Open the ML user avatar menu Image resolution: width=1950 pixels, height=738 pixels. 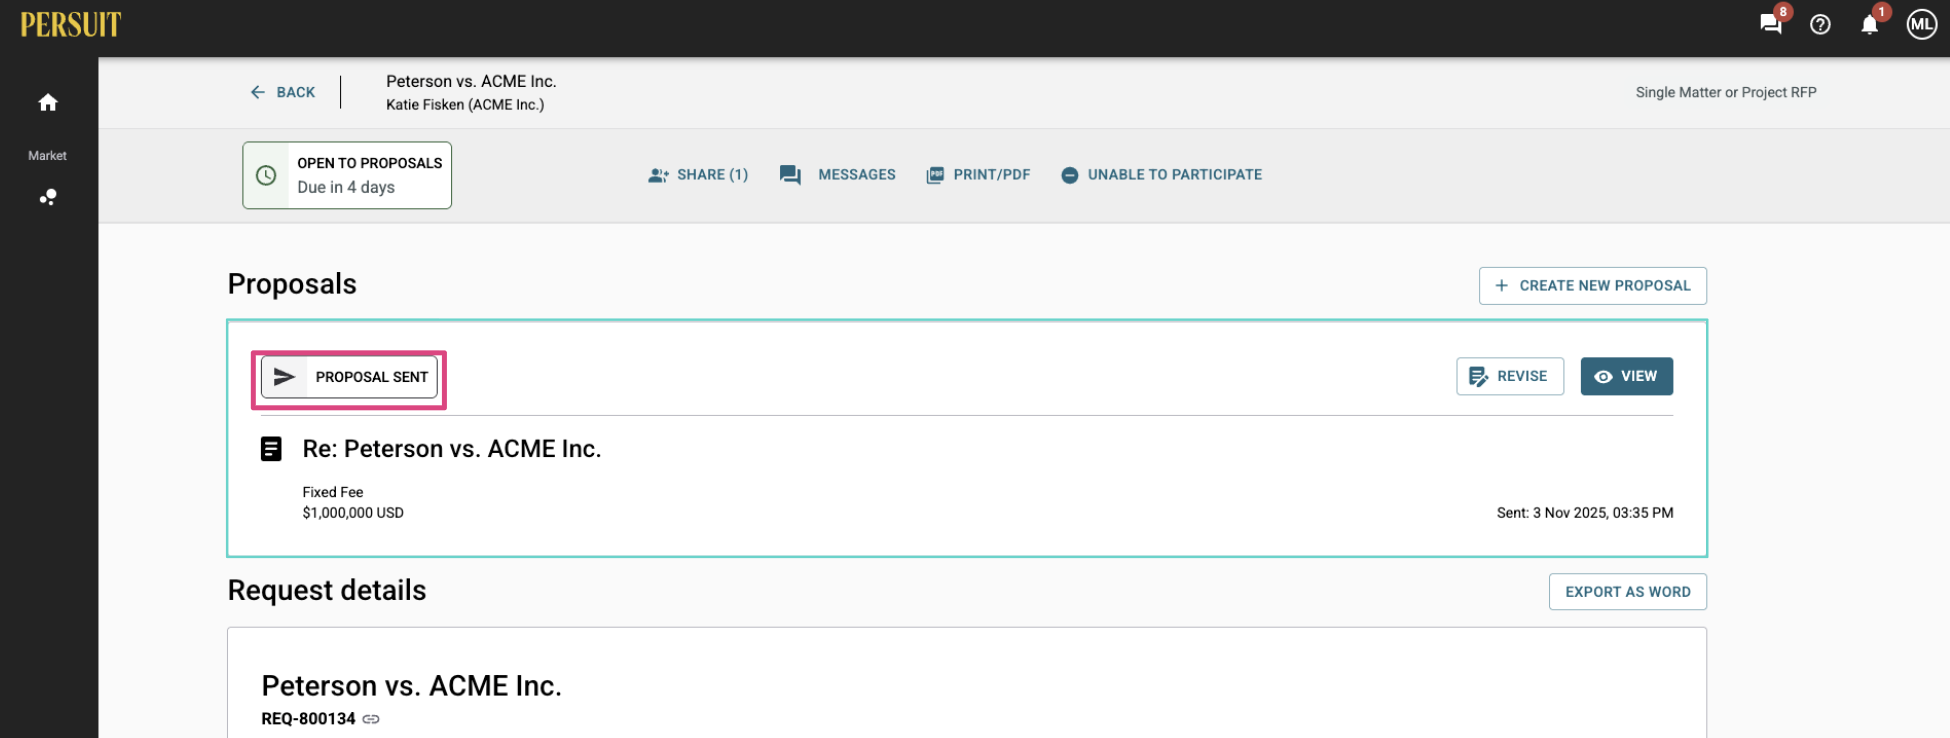click(x=1921, y=25)
